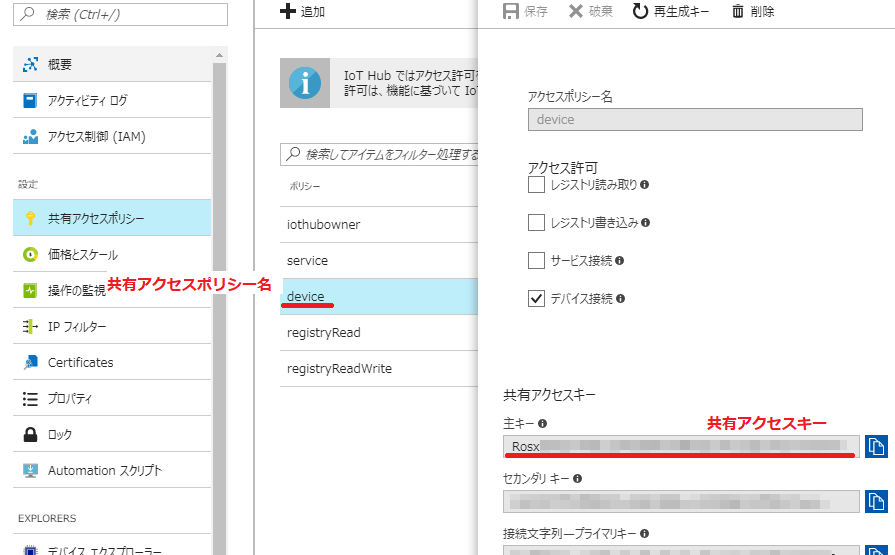Click the sidebar scrollbar up arrow
895x555 pixels.
point(219,55)
